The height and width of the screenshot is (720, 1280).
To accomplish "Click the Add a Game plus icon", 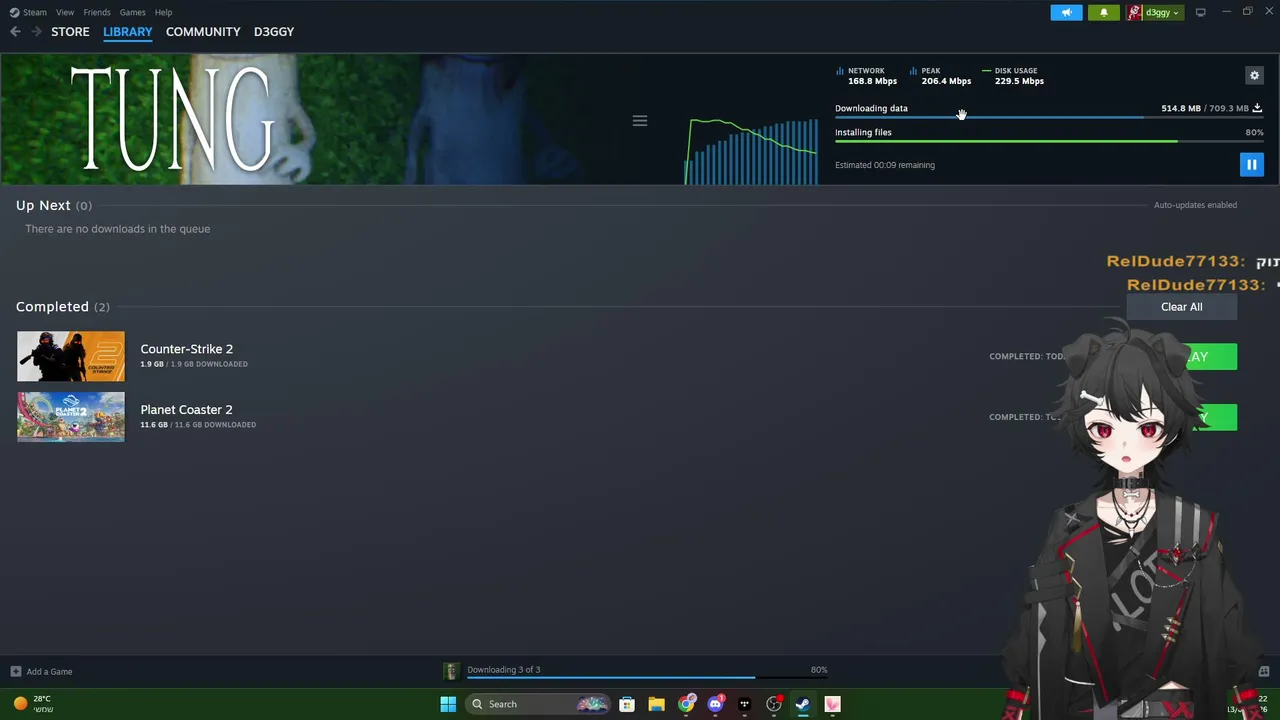I will click(15, 672).
